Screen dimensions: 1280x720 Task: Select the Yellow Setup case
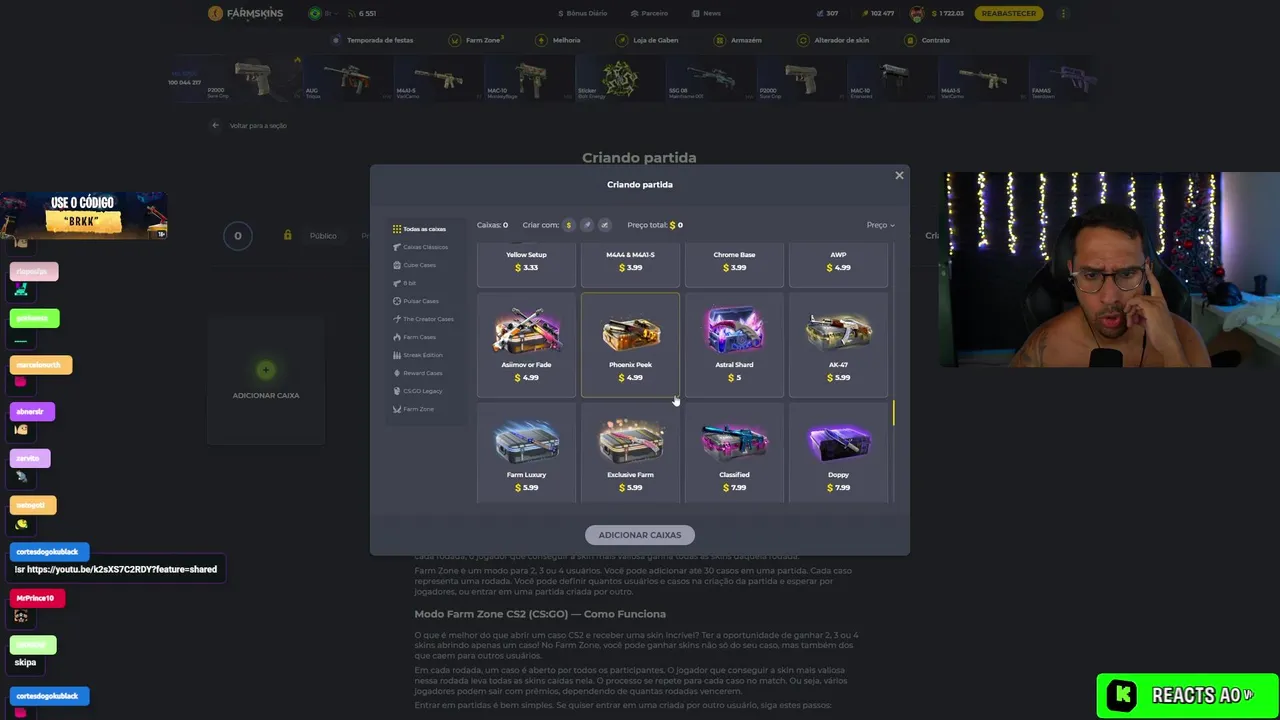526,265
